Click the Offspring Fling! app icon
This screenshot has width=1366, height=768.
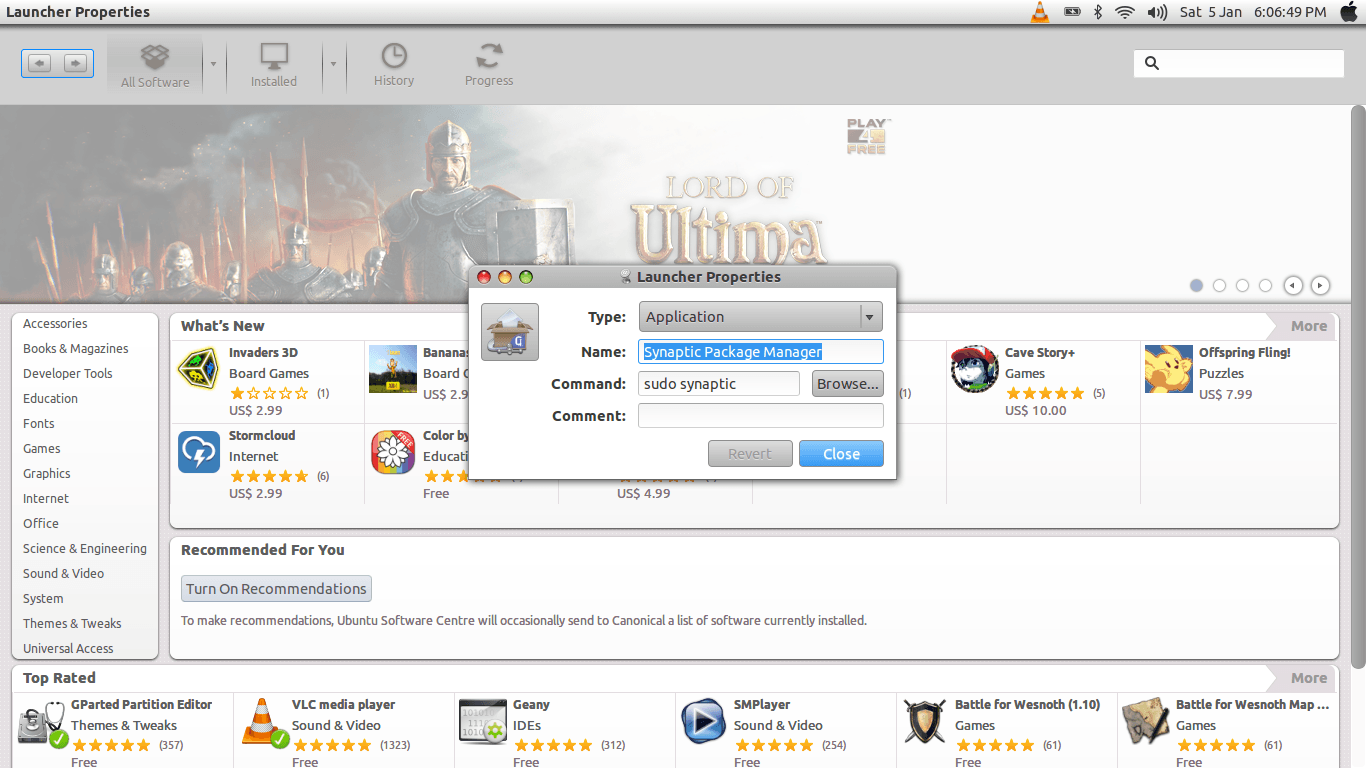1168,369
